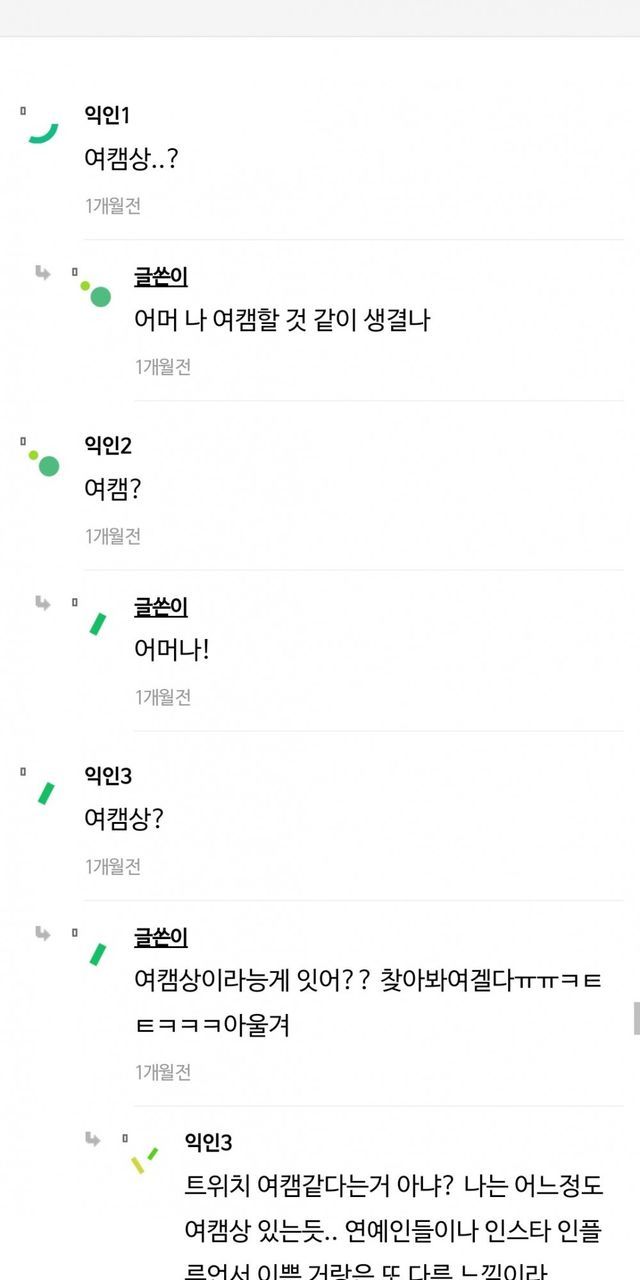
Task: Click the reply arrow next to '어머나!' reply
Action: coord(43,603)
